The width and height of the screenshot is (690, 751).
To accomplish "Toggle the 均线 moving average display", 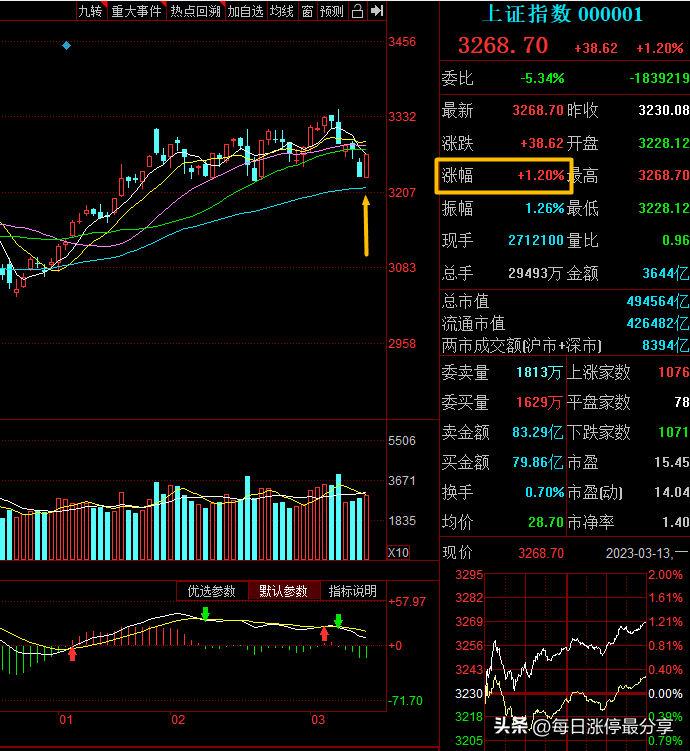I will pos(283,11).
